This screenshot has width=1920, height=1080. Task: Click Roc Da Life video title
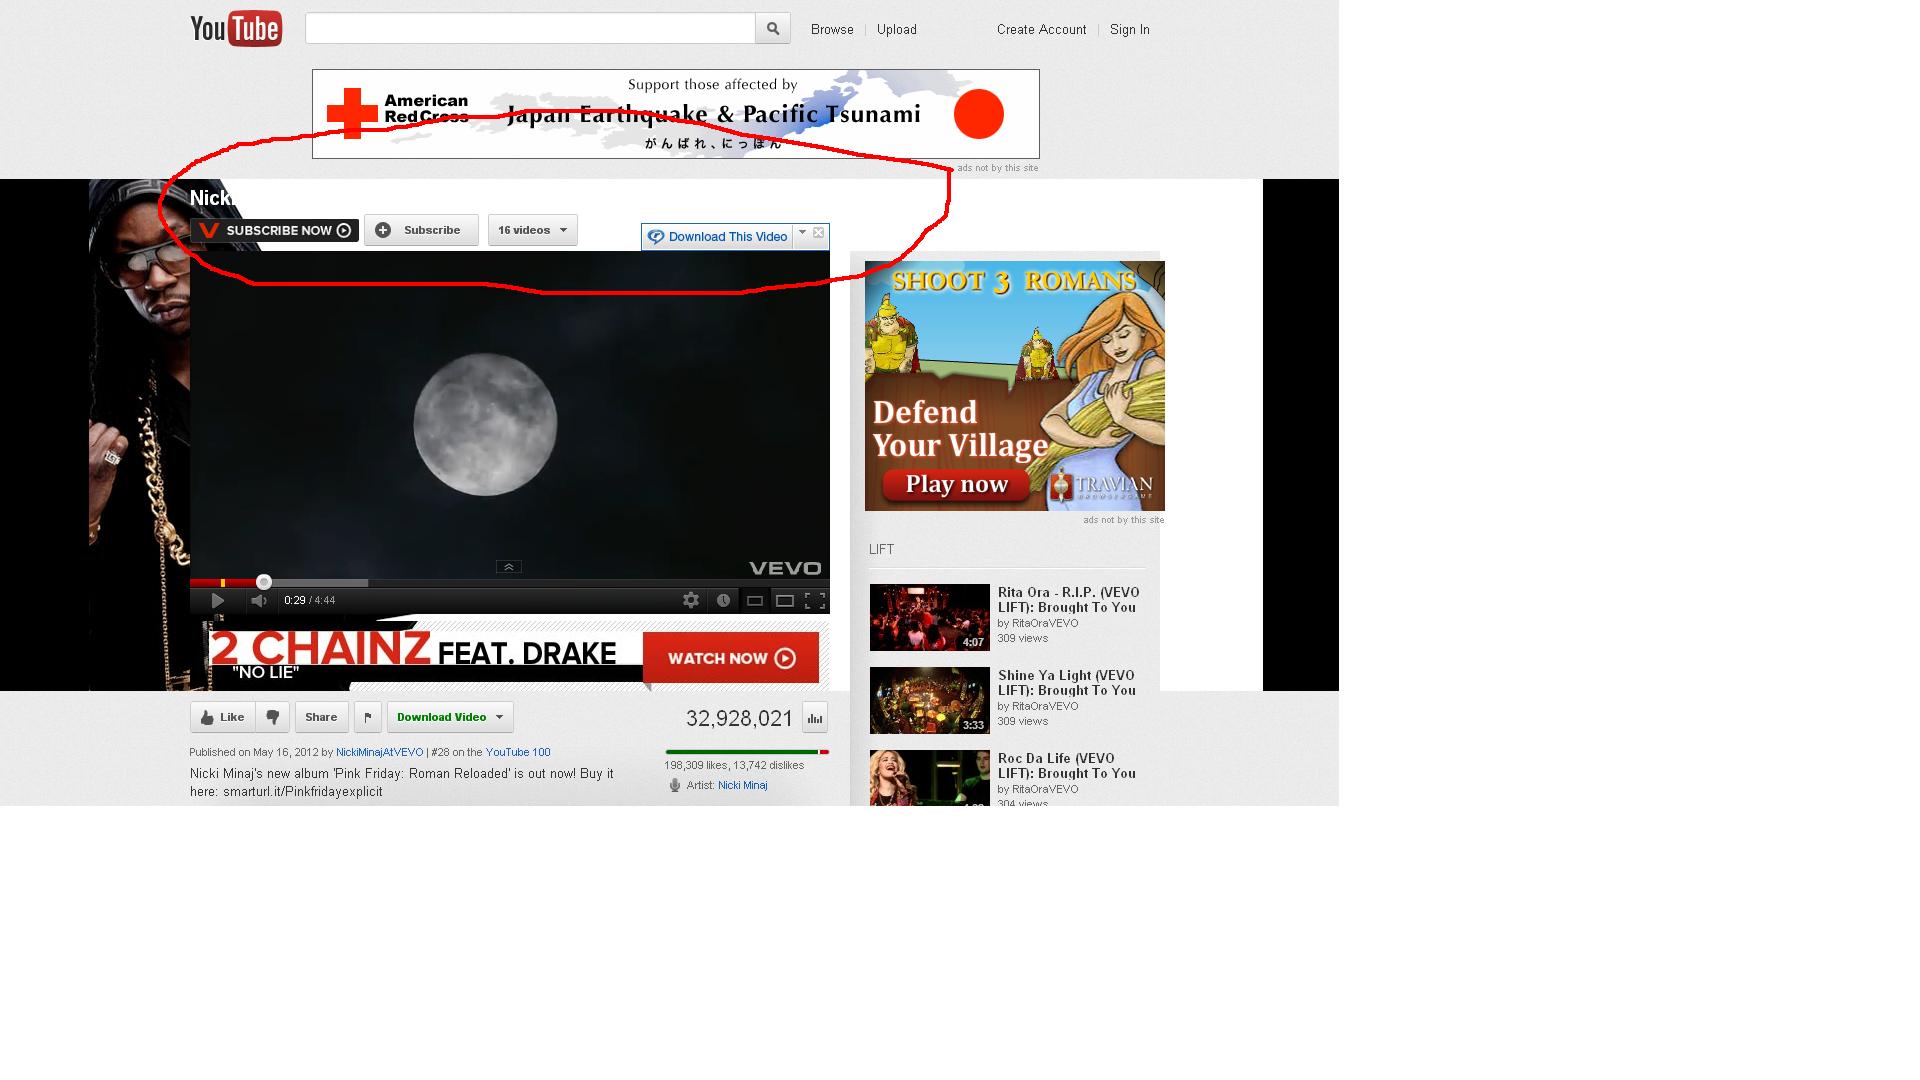tap(1067, 766)
